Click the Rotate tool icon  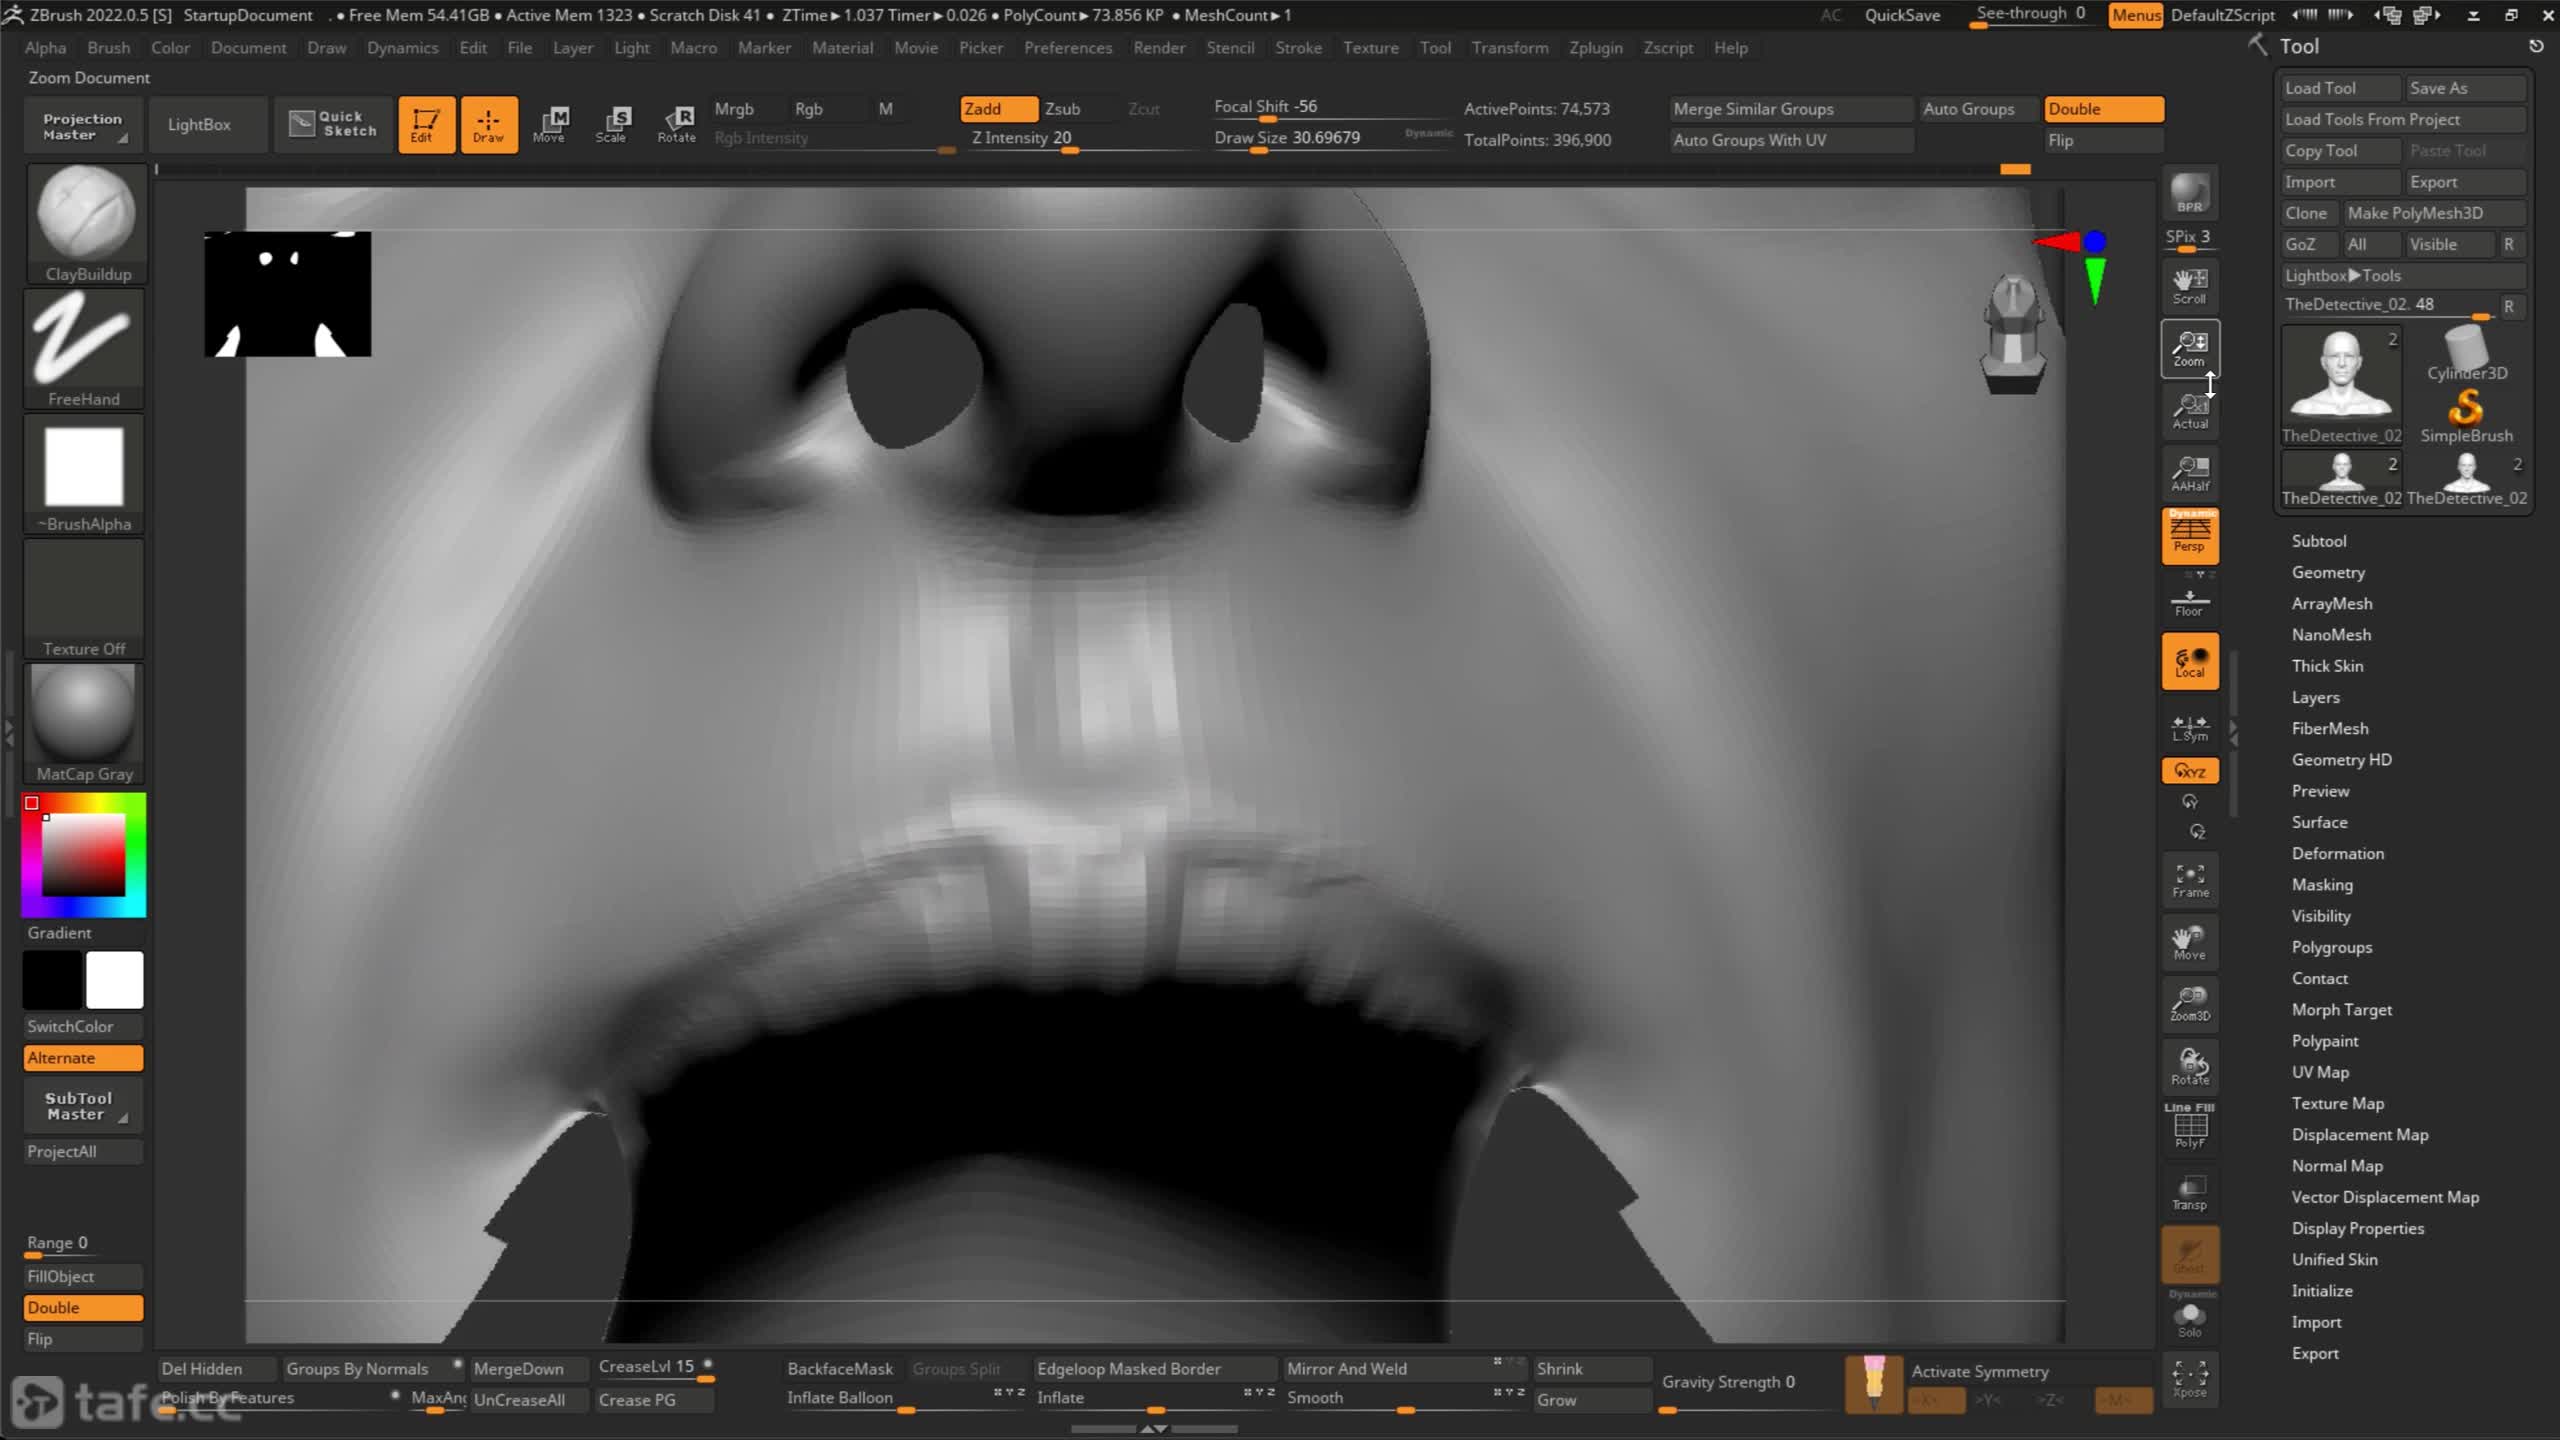677,123
